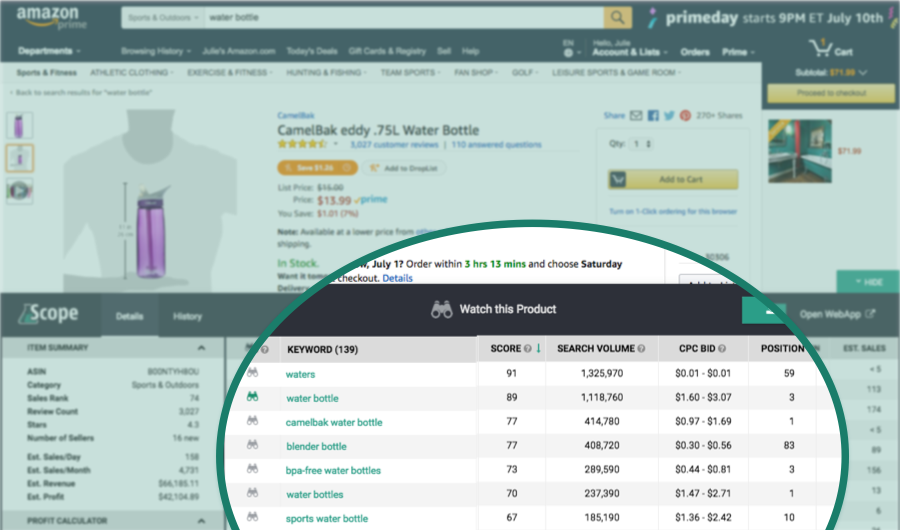The height and width of the screenshot is (530, 900).
Task: Click the Amazon search input field
Action: click(404, 18)
